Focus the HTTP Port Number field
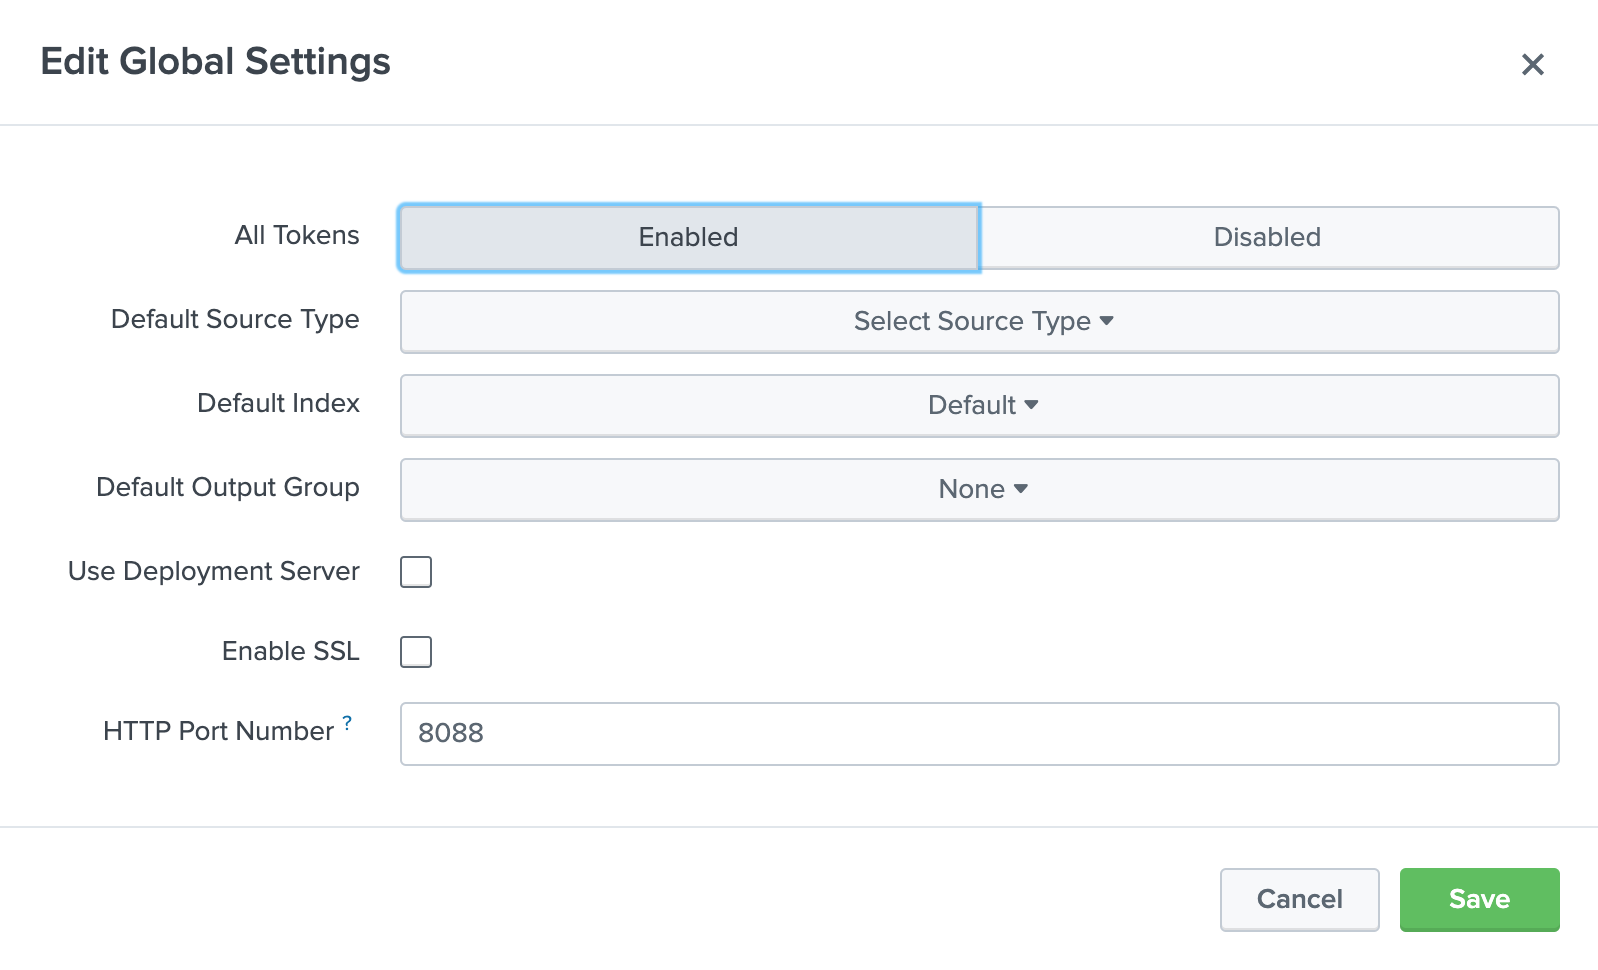 [979, 734]
